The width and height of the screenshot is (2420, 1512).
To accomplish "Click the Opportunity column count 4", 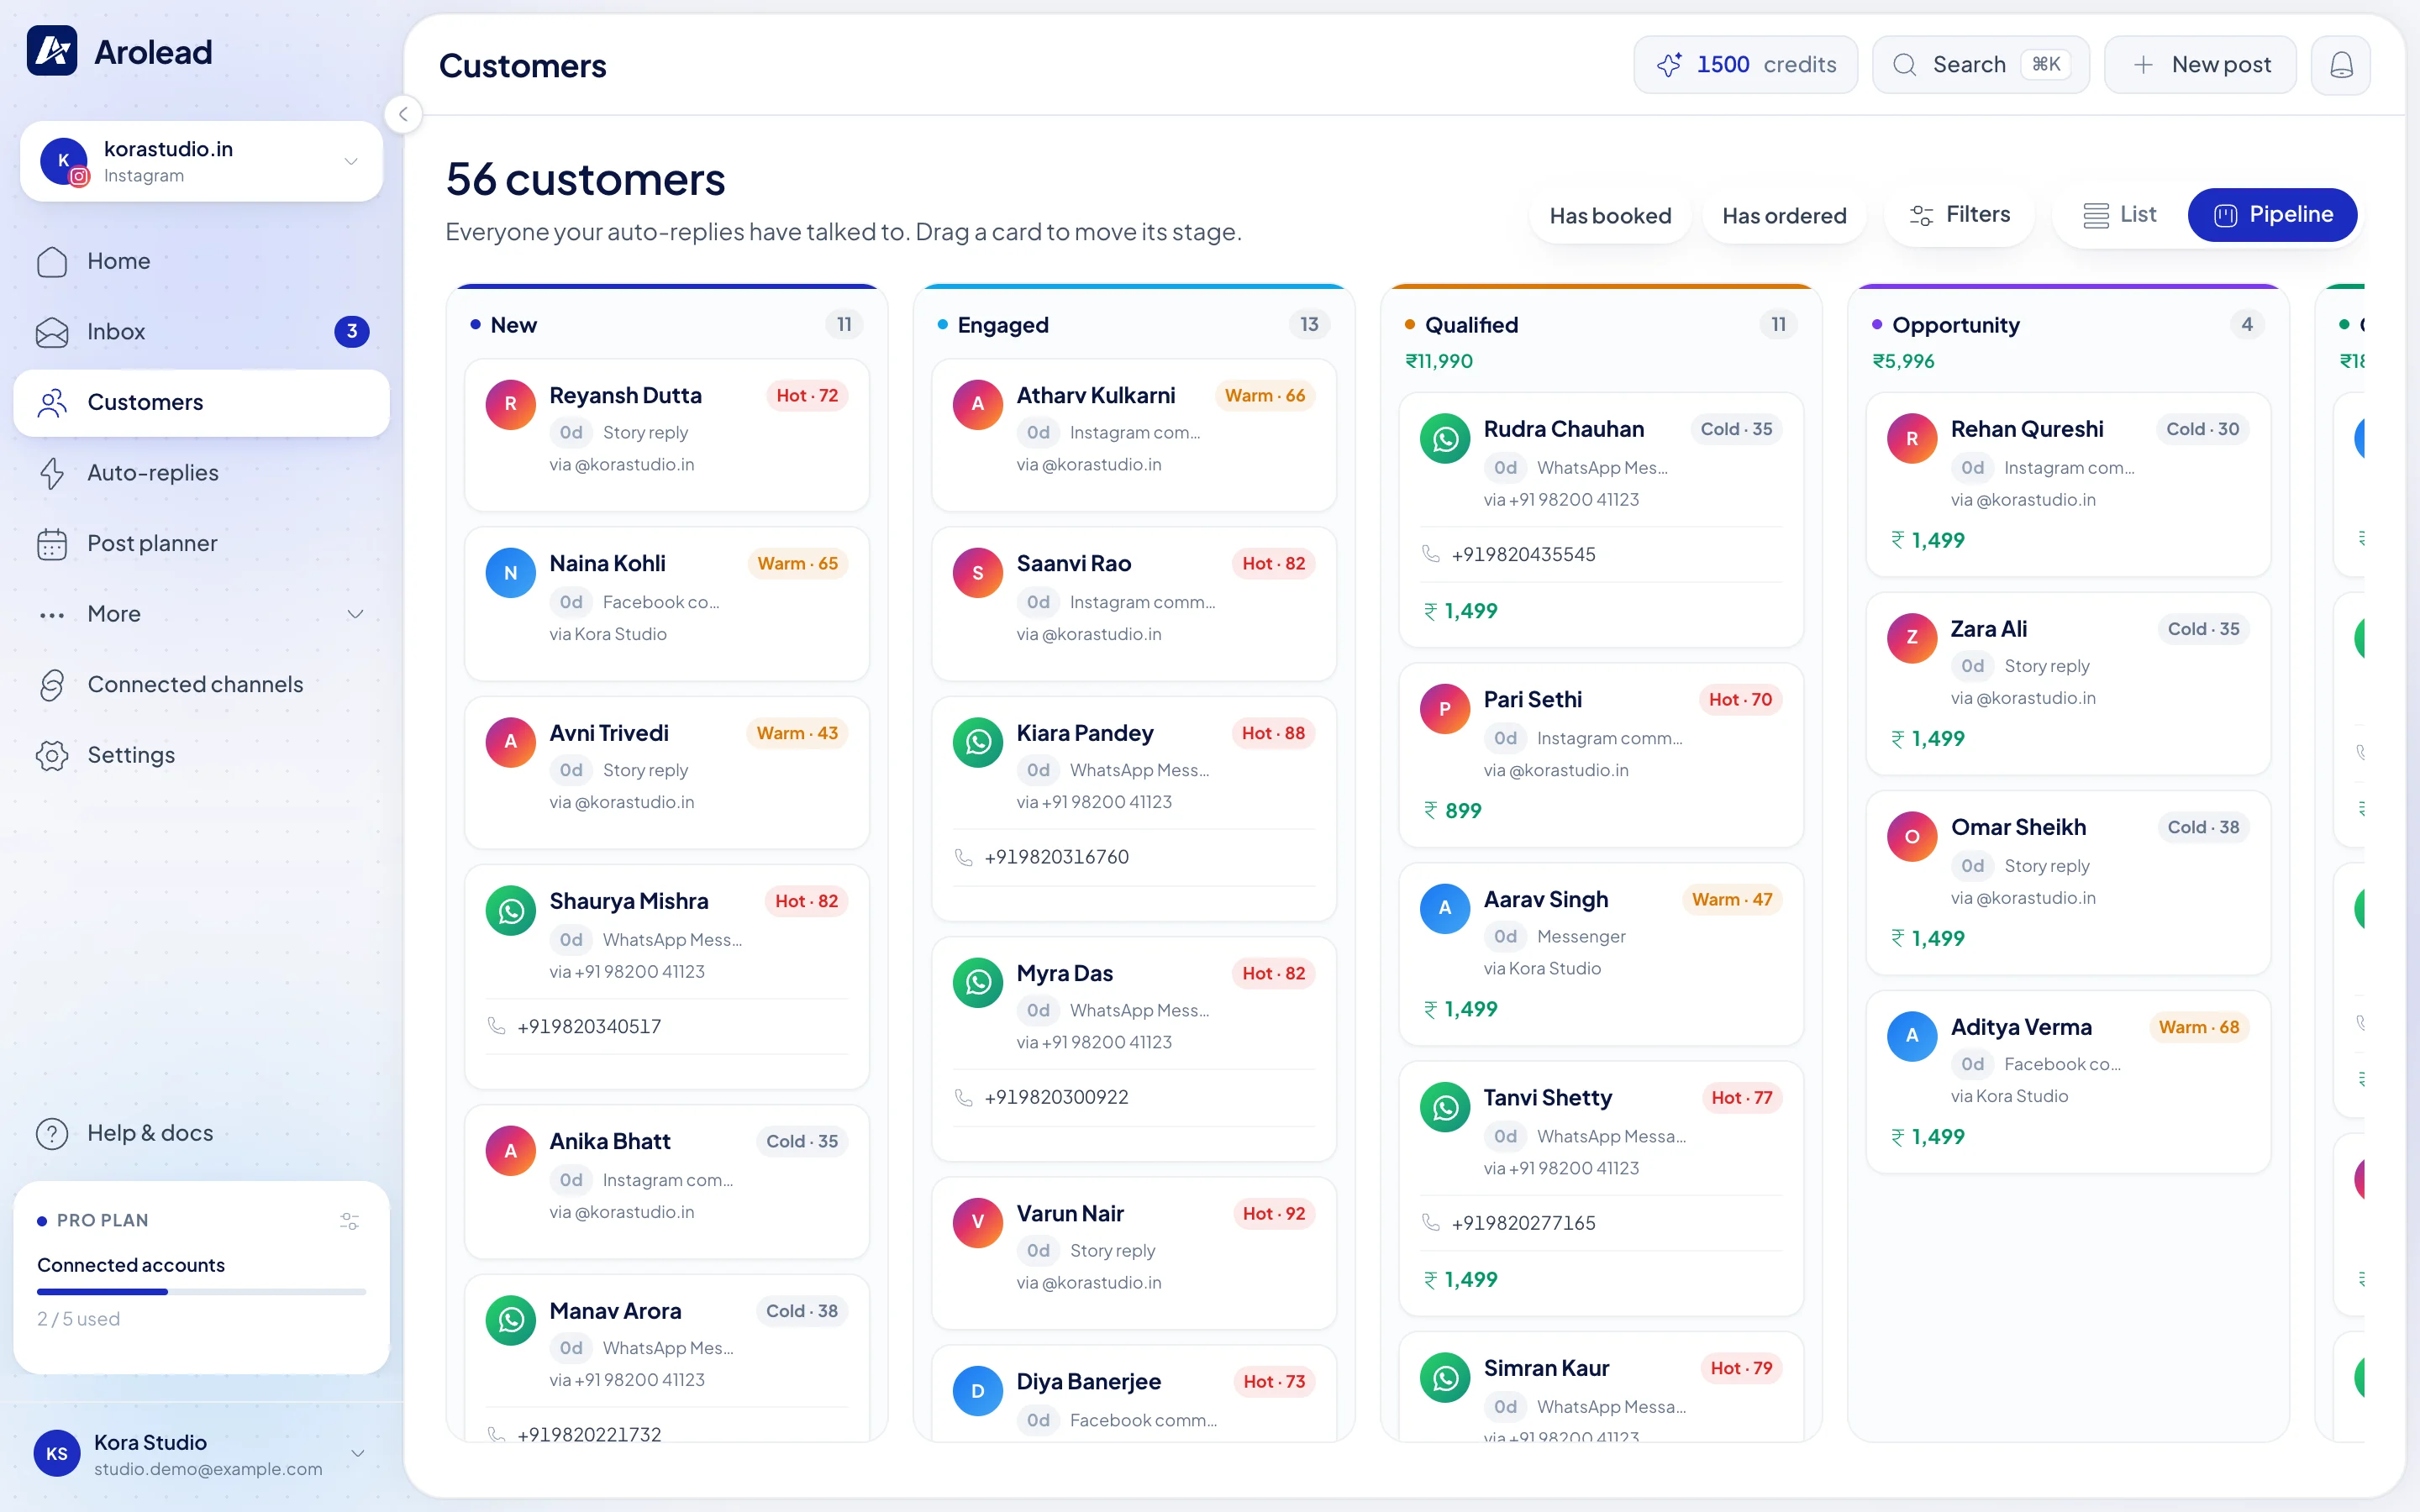I will (x=2247, y=324).
